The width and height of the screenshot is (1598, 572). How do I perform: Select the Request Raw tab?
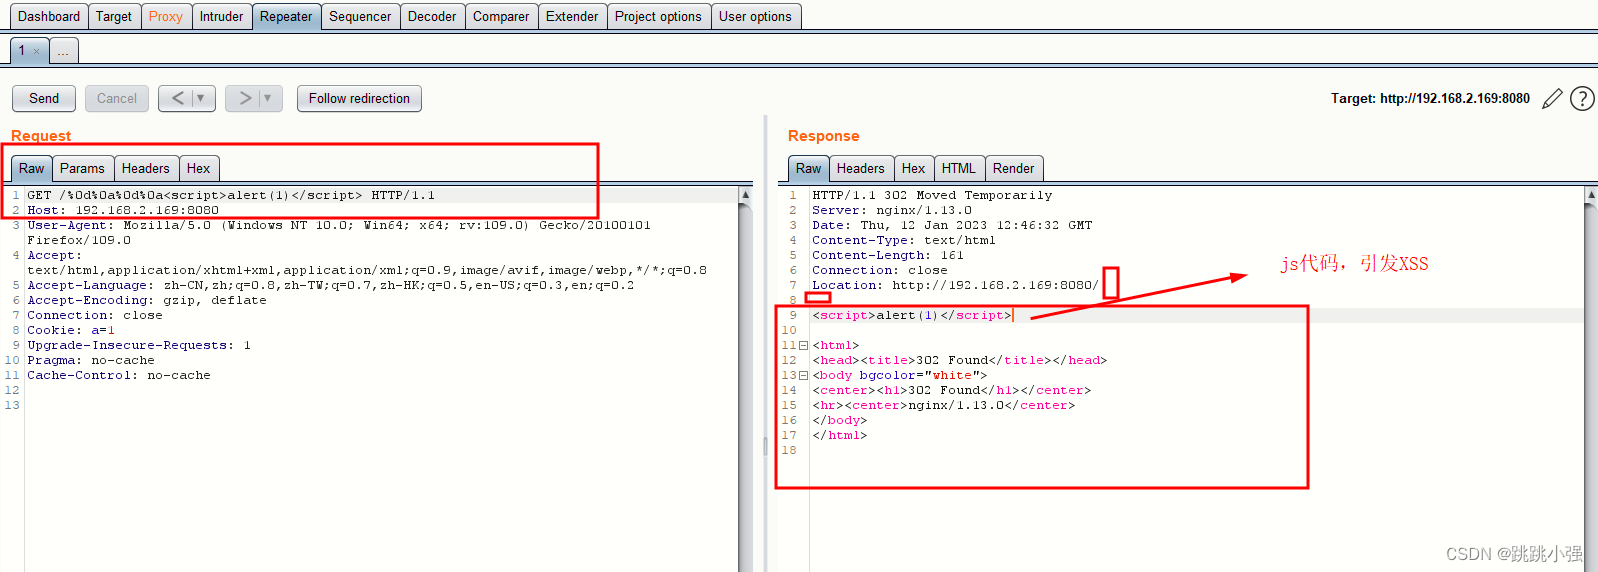(32, 168)
